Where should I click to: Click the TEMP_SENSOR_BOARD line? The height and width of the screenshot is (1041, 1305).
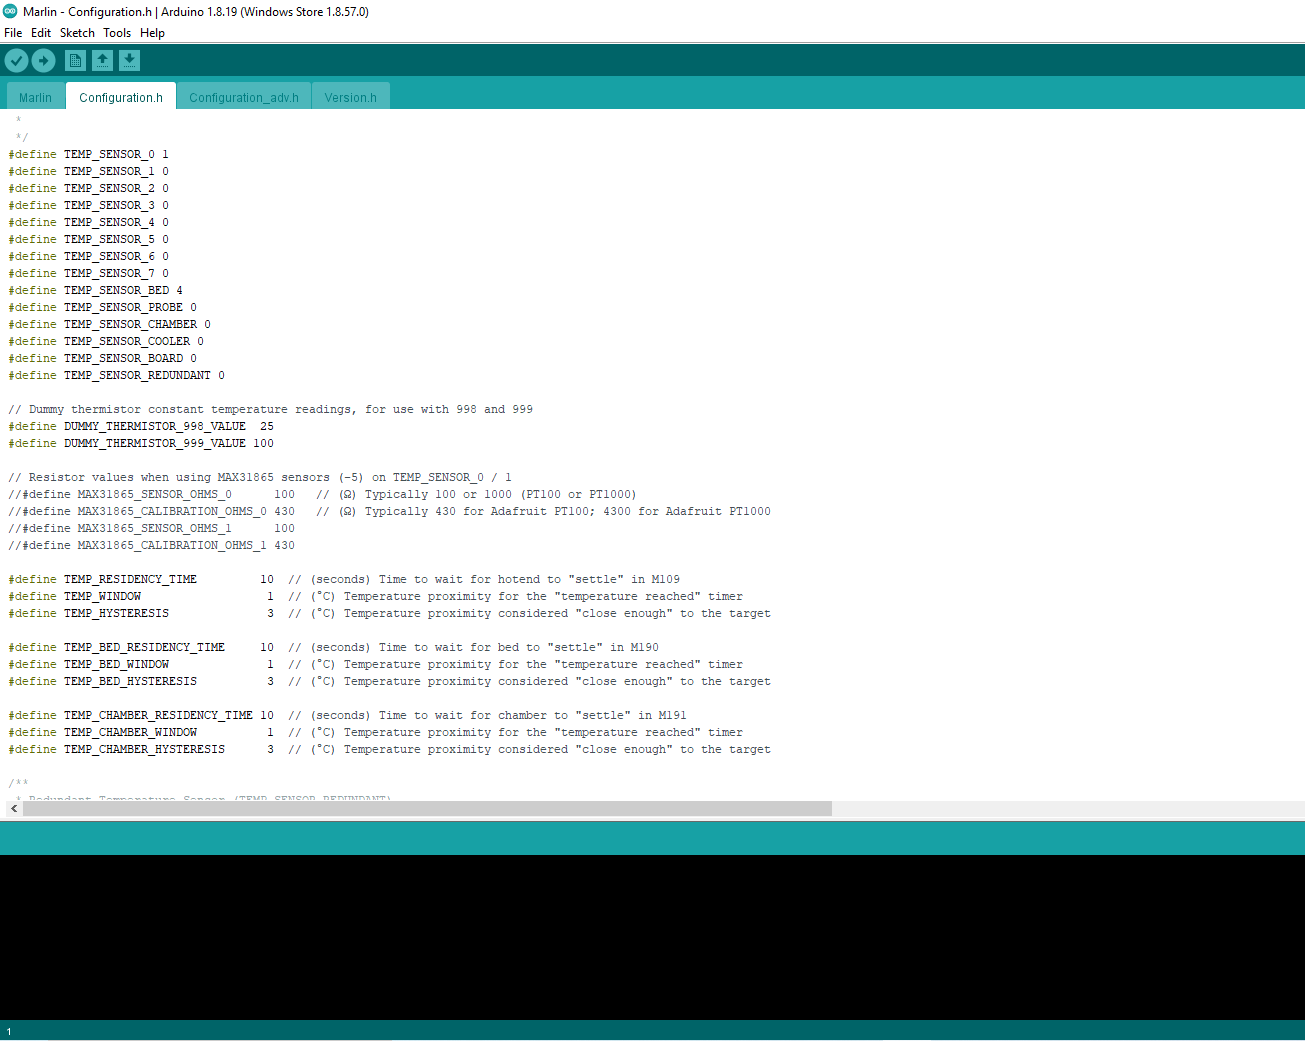tap(103, 358)
